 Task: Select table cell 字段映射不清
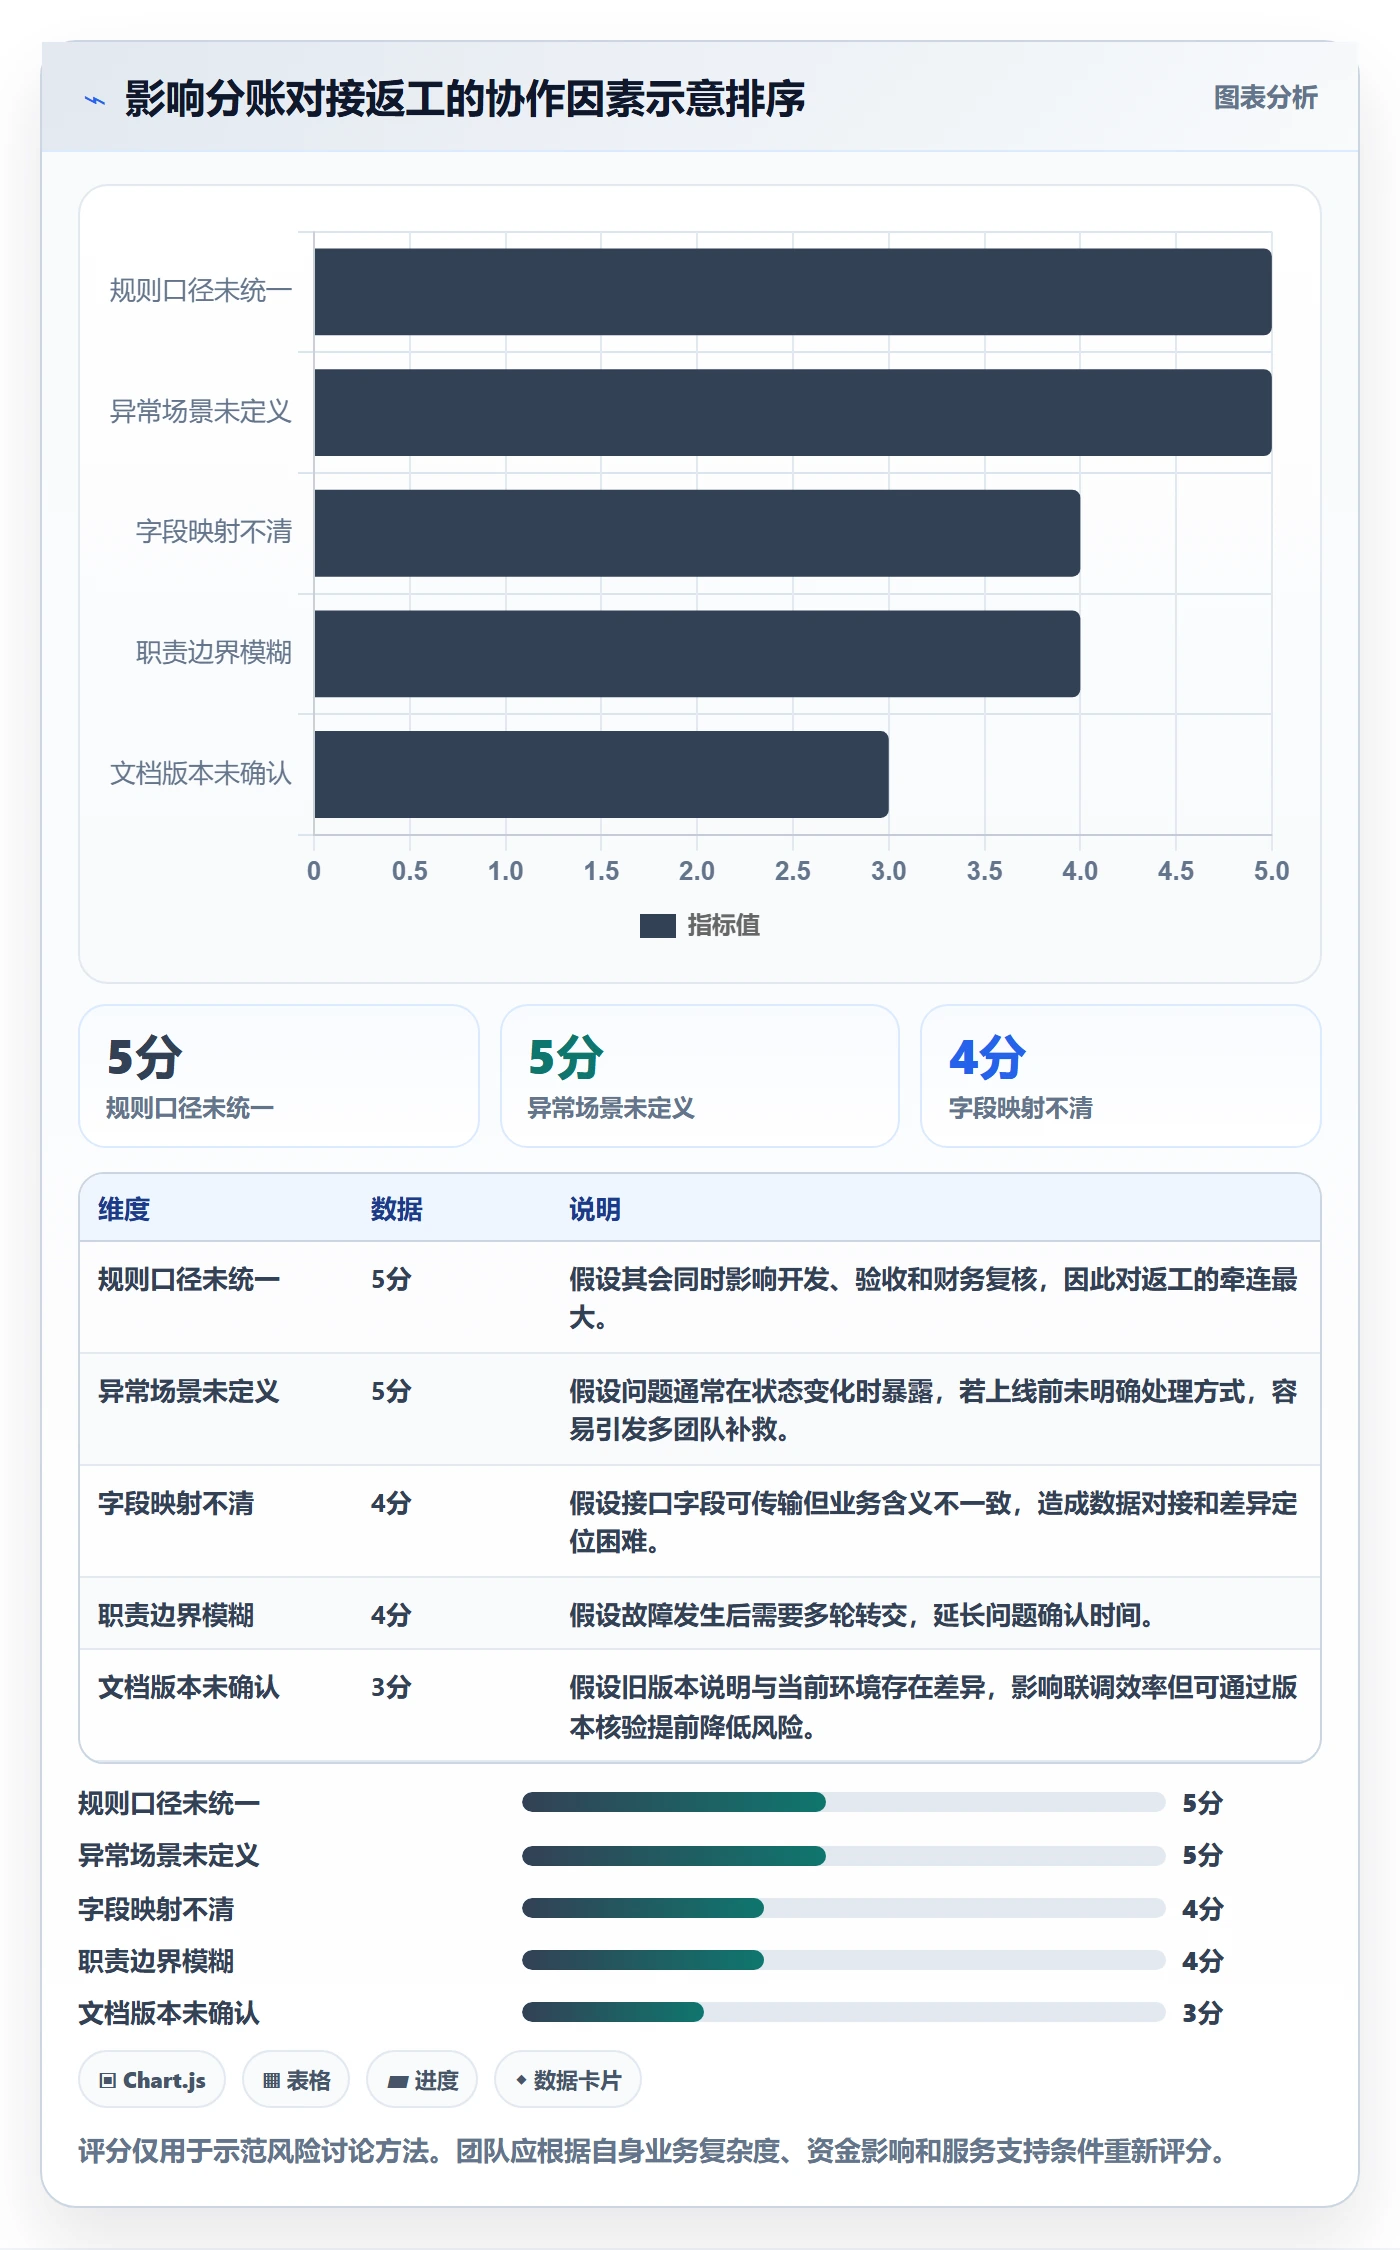coord(176,1503)
